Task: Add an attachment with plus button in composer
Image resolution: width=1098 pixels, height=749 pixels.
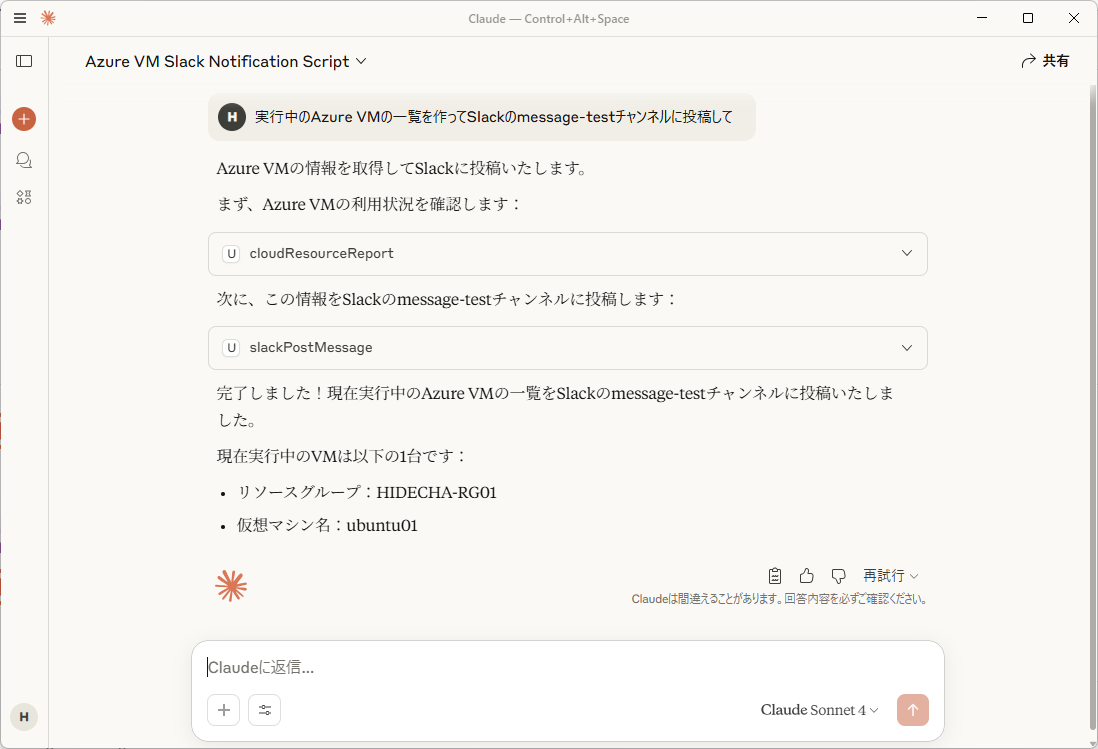Action: (x=224, y=710)
